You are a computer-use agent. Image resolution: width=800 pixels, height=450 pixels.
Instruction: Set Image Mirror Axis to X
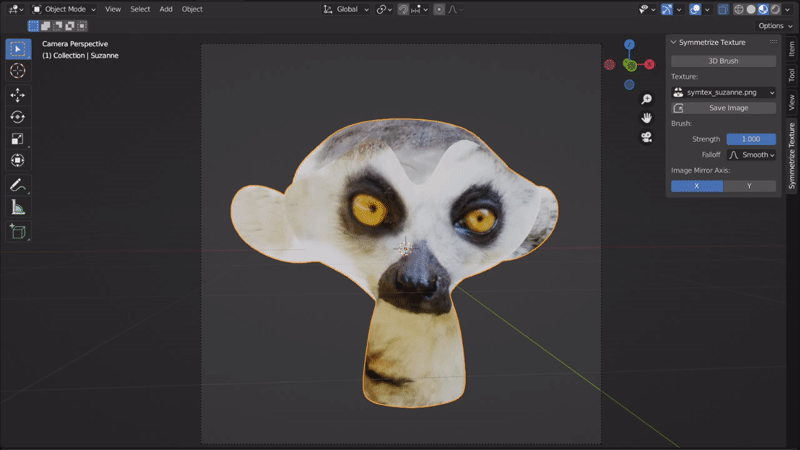[697, 186]
